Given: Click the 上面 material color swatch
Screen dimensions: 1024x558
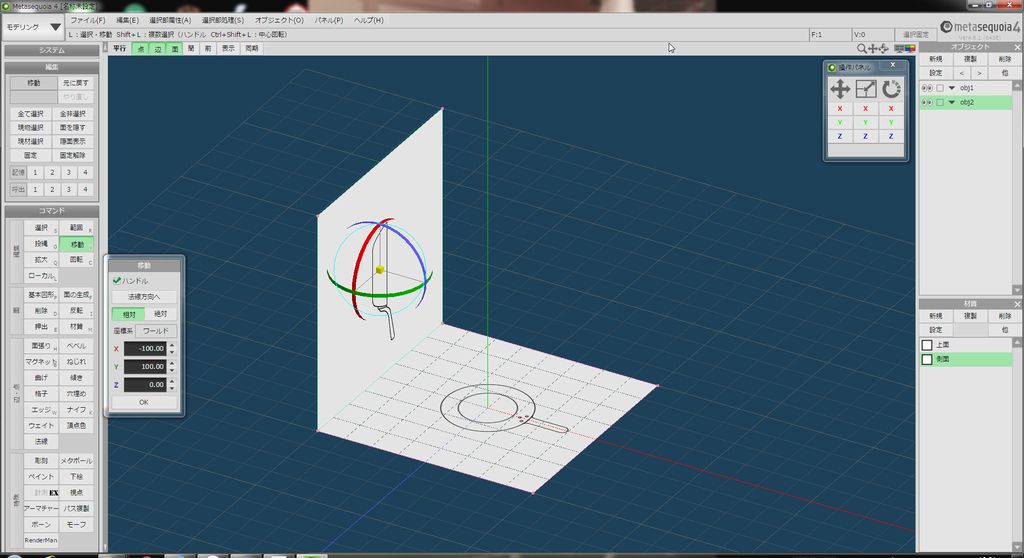Looking at the screenshot, I should coord(927,345).
